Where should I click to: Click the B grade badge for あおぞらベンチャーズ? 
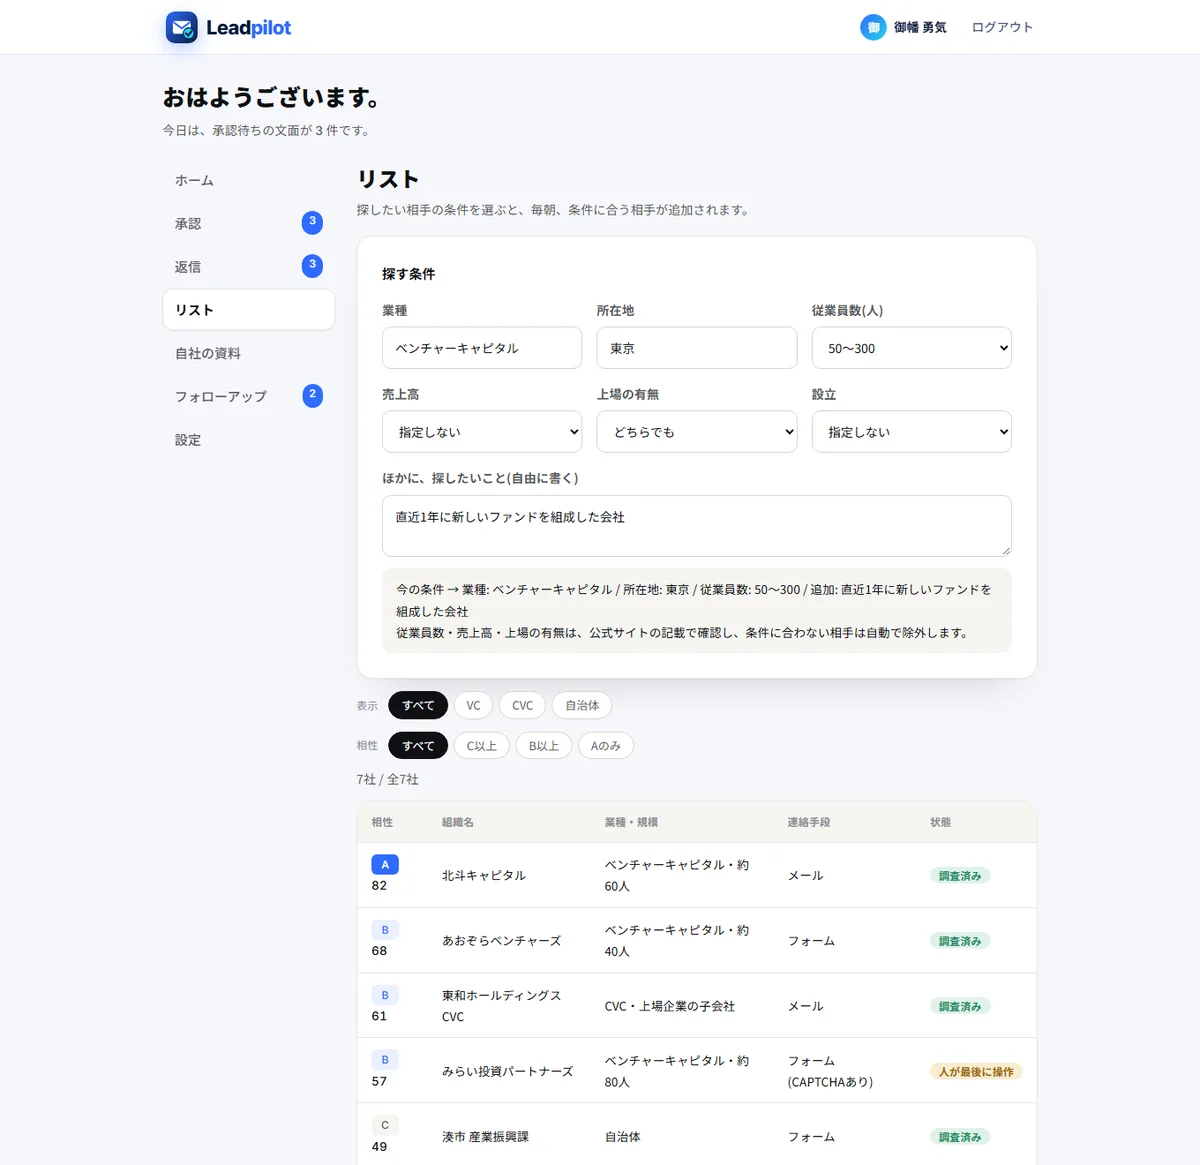point(385,930)
